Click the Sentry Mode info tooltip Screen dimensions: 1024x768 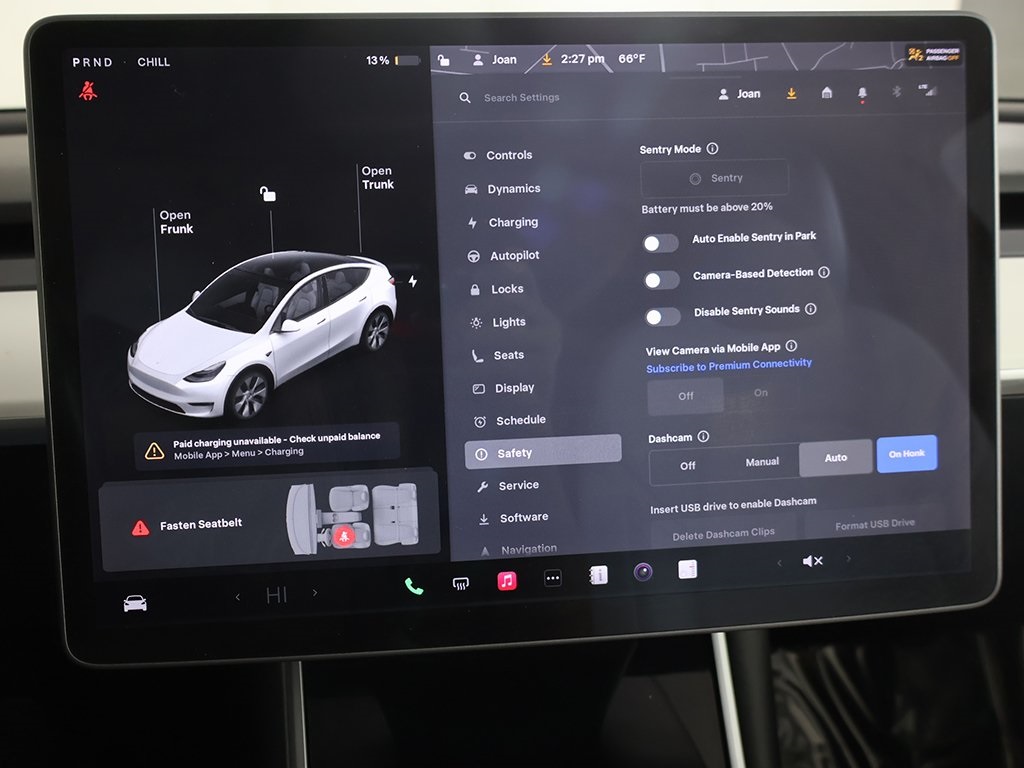[710, 148]
